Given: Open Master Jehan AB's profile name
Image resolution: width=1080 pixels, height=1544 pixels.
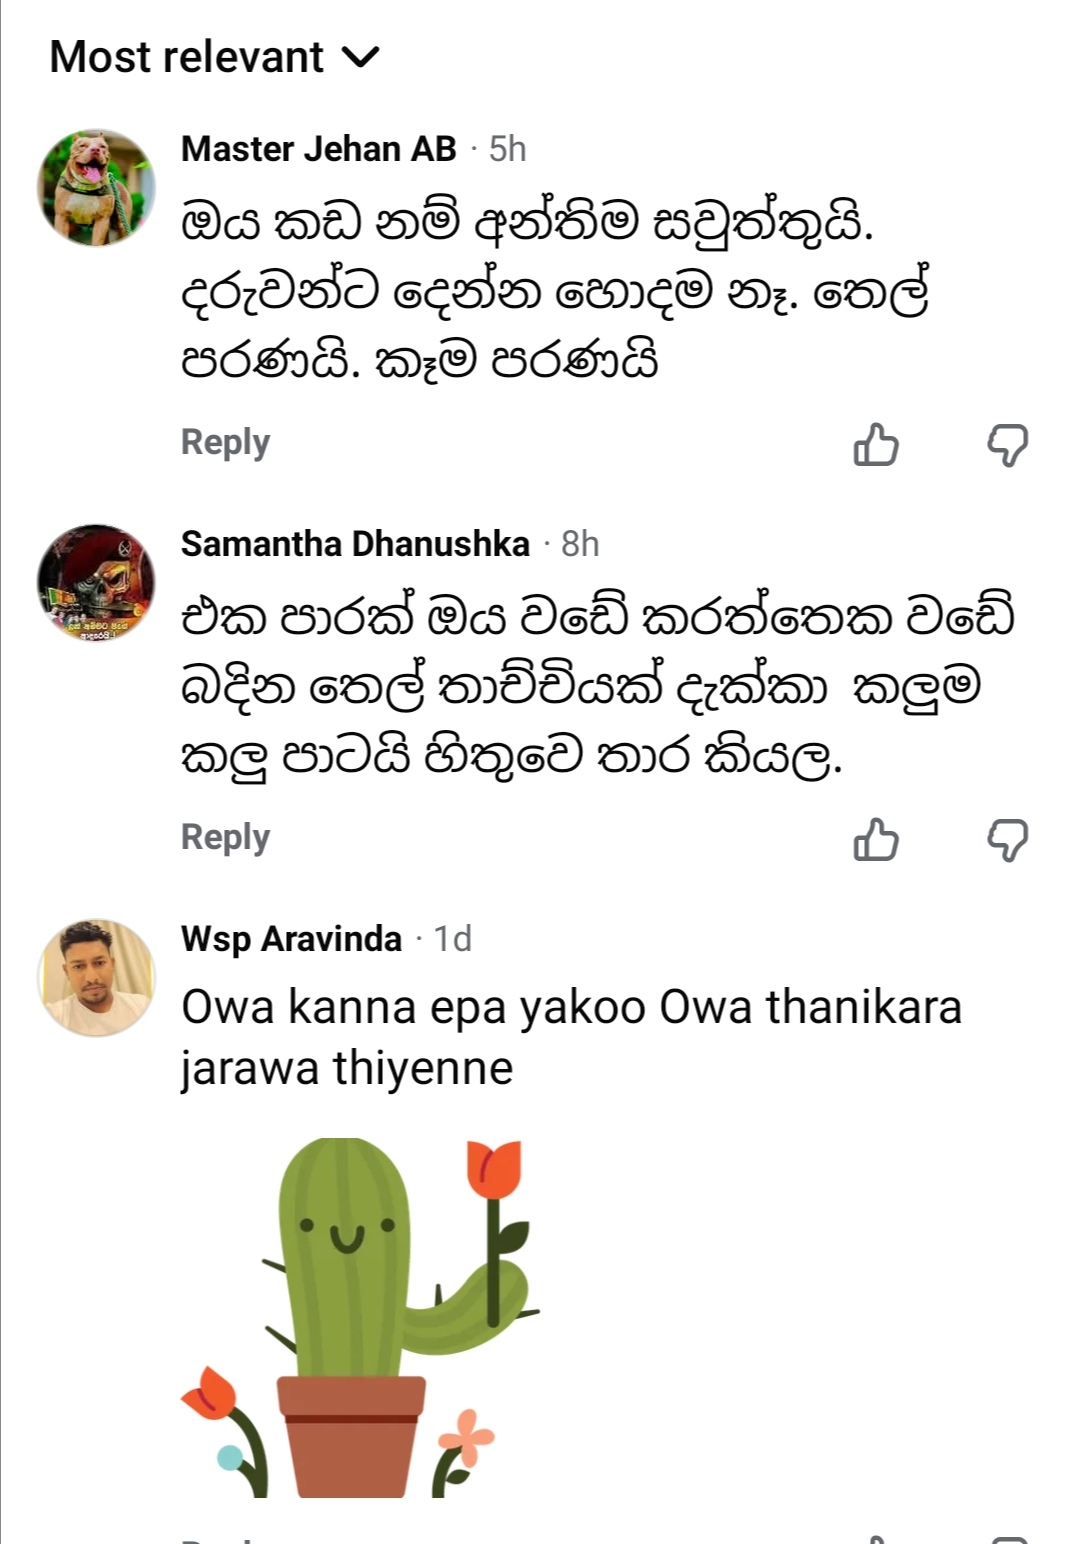Looking at the screenshot, I should tap(318, 149).
